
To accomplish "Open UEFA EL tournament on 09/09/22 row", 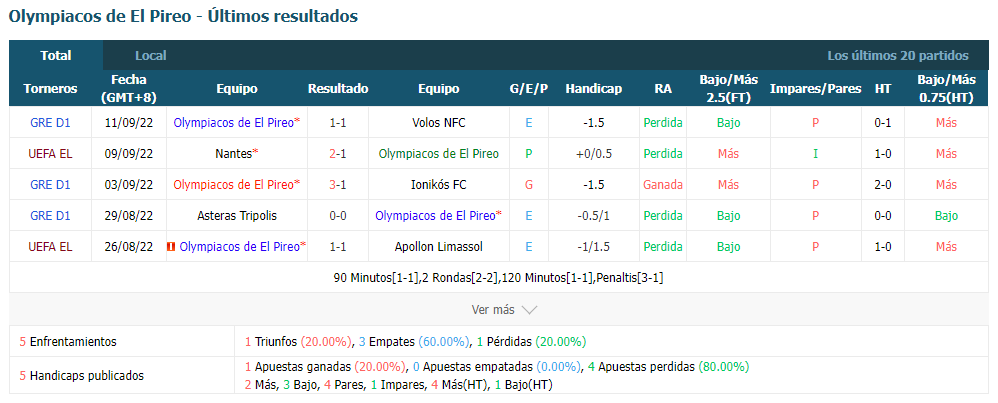I will coord(50,153).
